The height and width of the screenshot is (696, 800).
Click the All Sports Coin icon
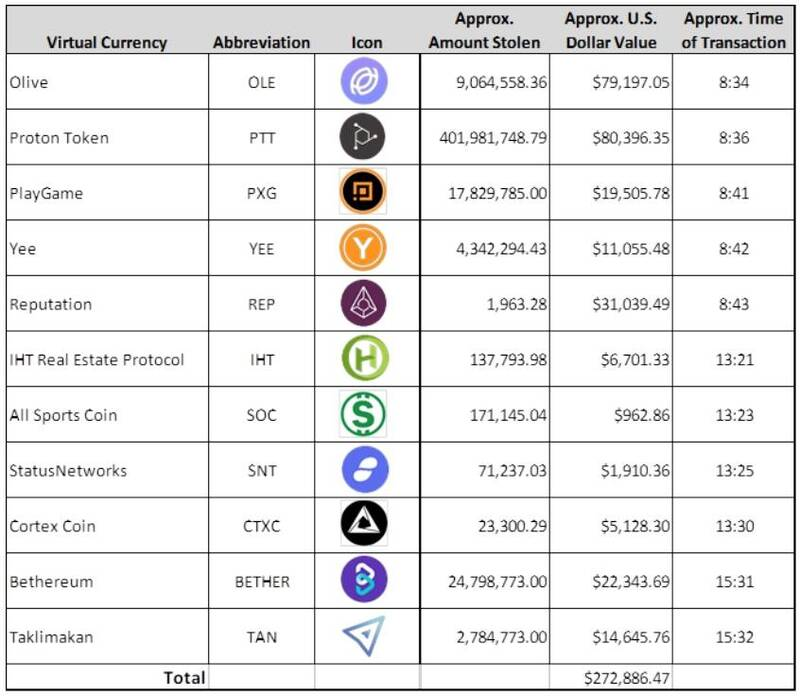[364, 415]
